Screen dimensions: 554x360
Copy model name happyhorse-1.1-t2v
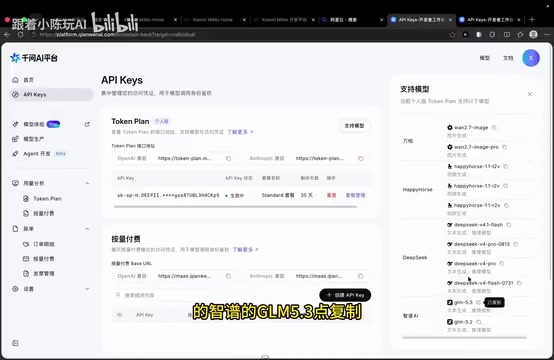pyautogui.click(x=506, y=166)
